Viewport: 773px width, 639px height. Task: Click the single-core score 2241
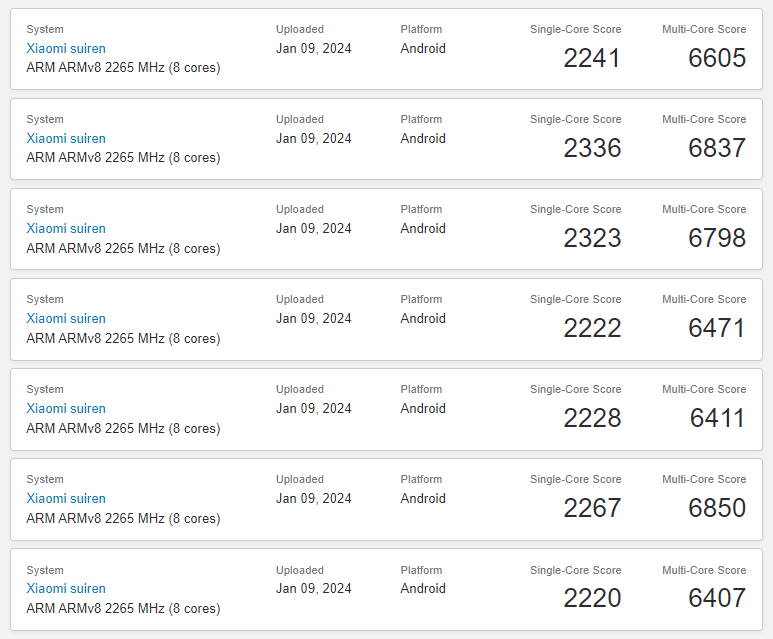pyautogui.click(x=592, y=58)
